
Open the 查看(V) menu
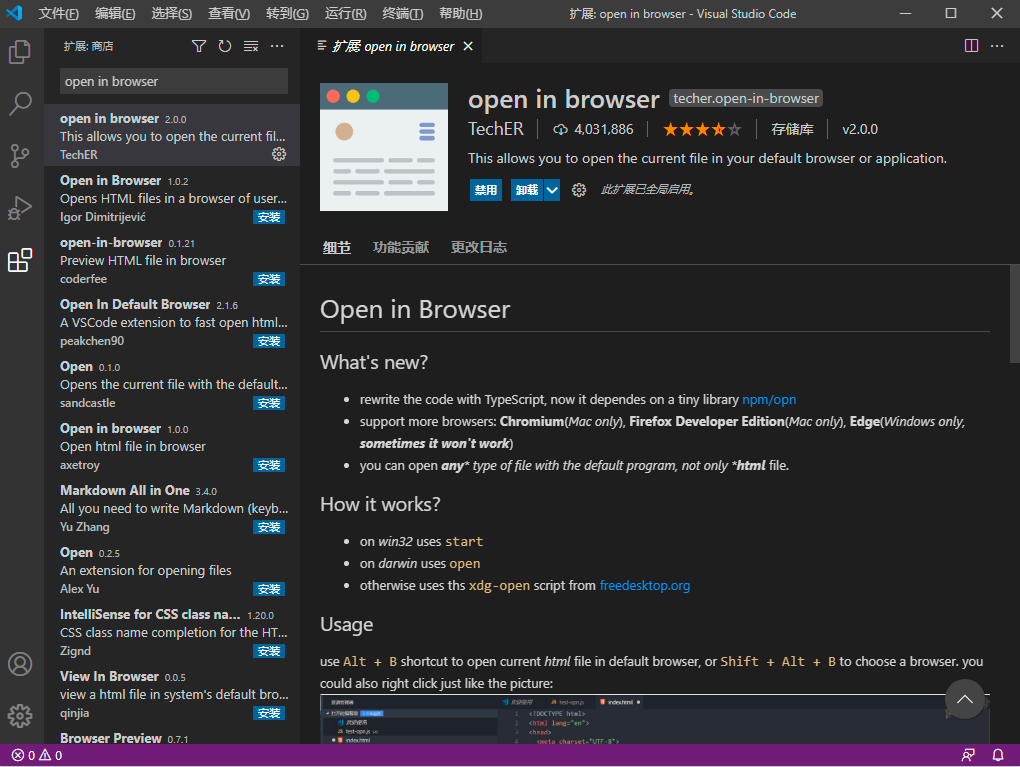point(229,14)
